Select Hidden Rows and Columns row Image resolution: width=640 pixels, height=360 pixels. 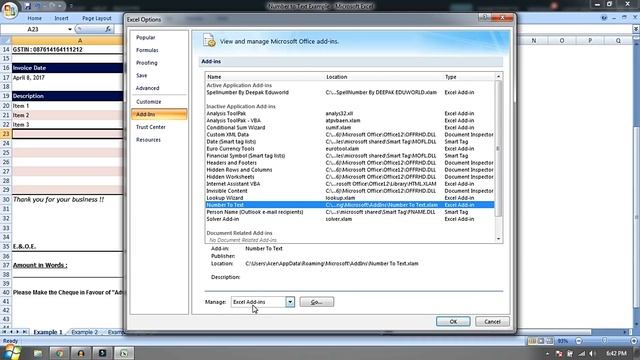tap(350, 170)
